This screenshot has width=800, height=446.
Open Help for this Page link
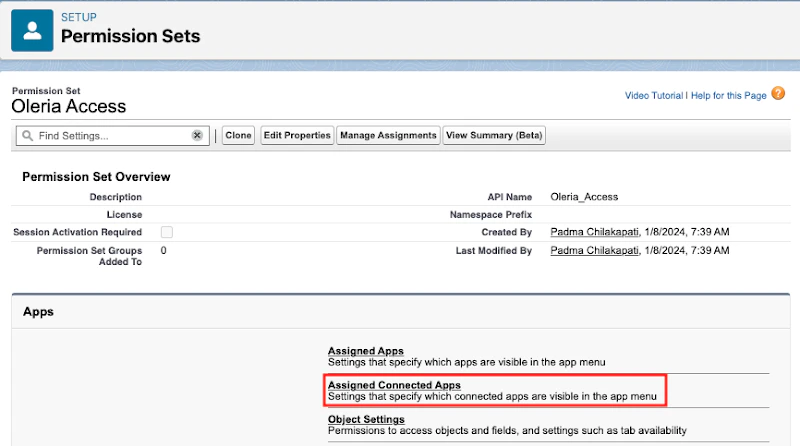click(729, 95)
